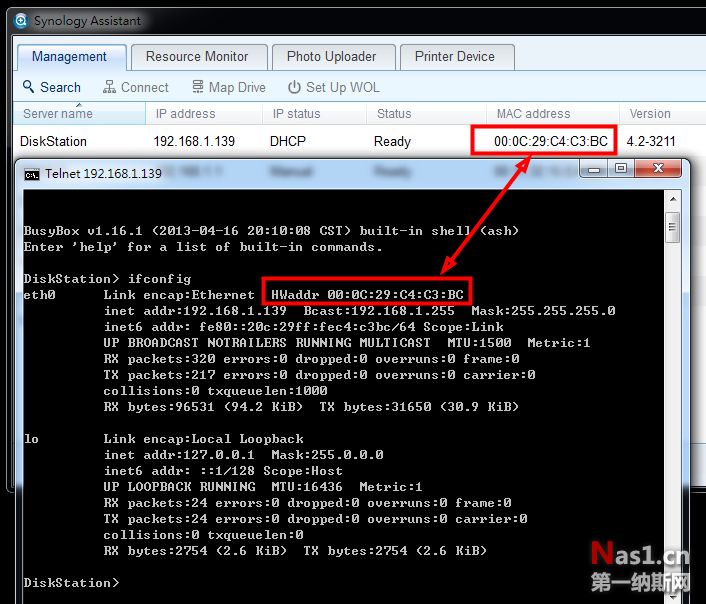Sort by MAC address column header
Image resolution: width=706 pixels, height=604 pixels.
552,114
